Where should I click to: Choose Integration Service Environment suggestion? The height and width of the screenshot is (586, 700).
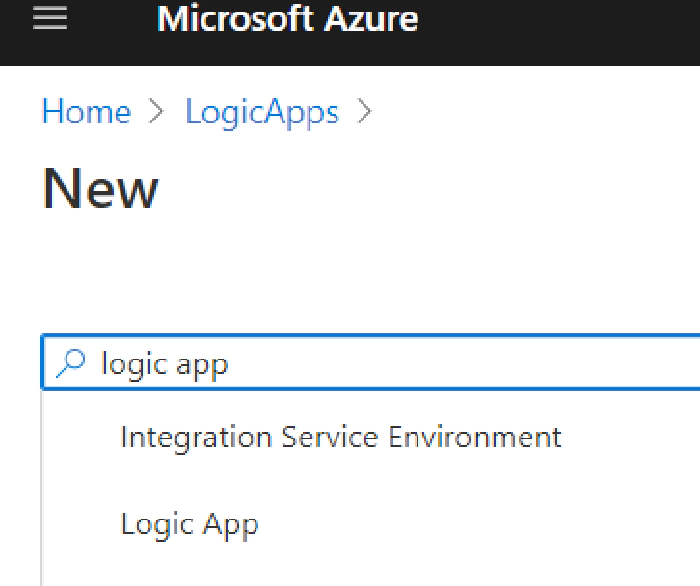[x=371, y=436]
